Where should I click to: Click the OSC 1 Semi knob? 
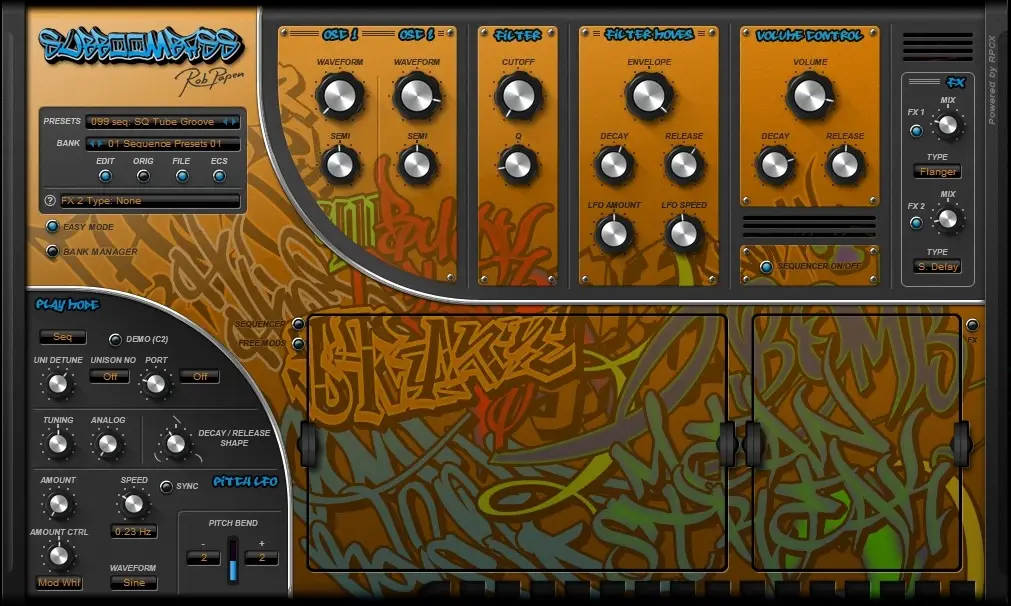(x=340, y=164)
